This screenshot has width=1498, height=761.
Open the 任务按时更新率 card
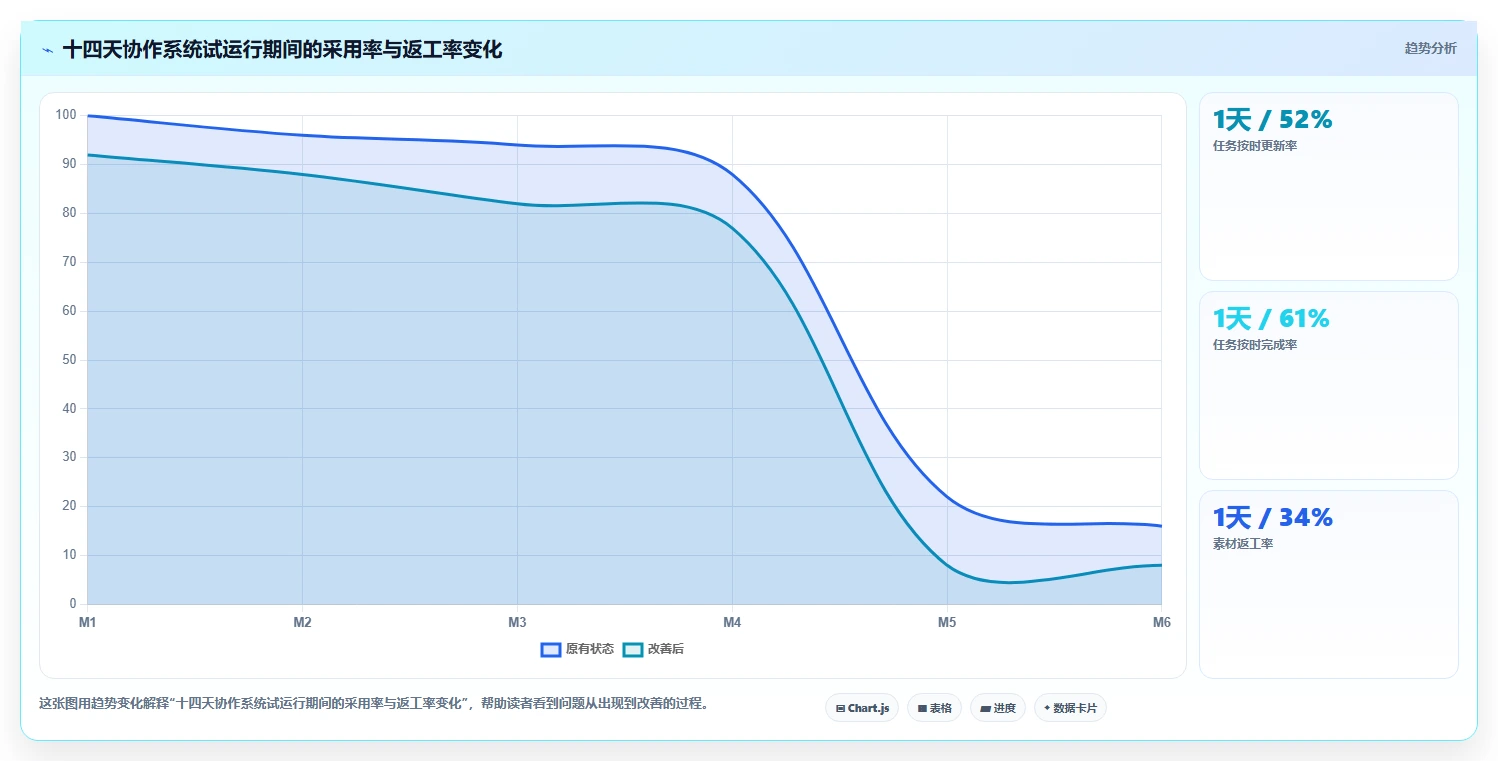point(1328,186)
